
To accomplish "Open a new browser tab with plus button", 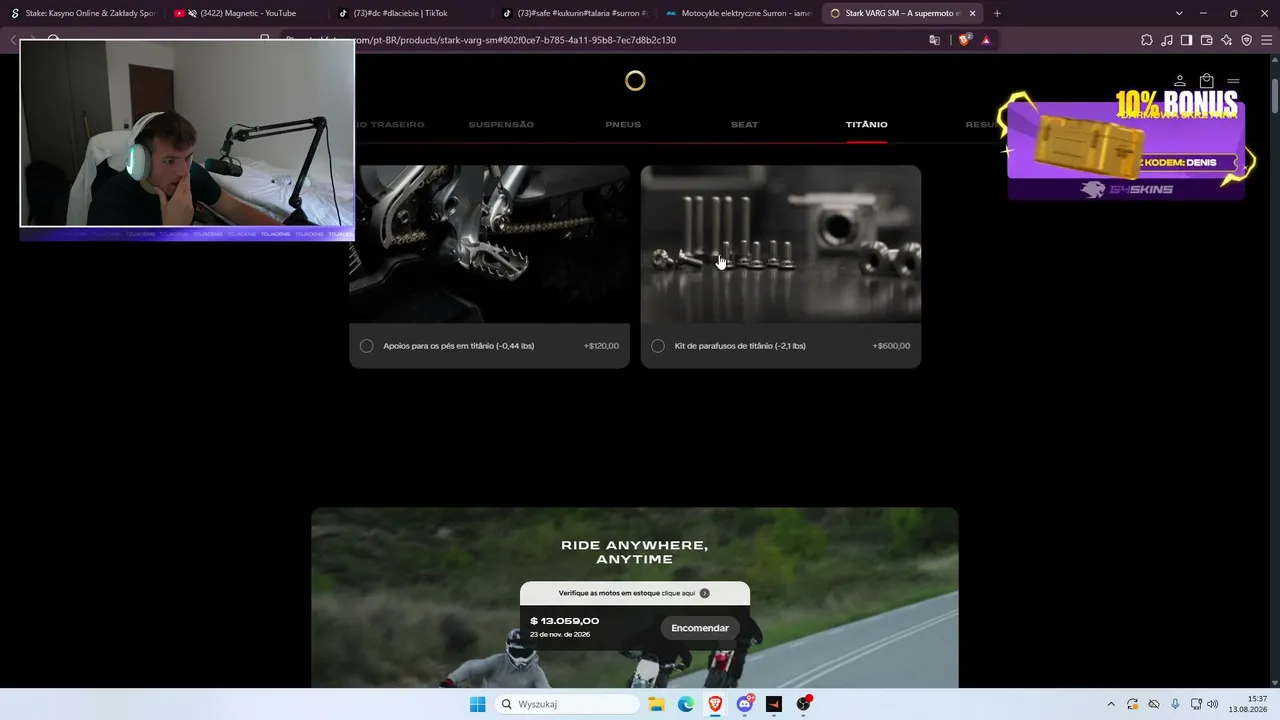I will click(x=997, y=13).
